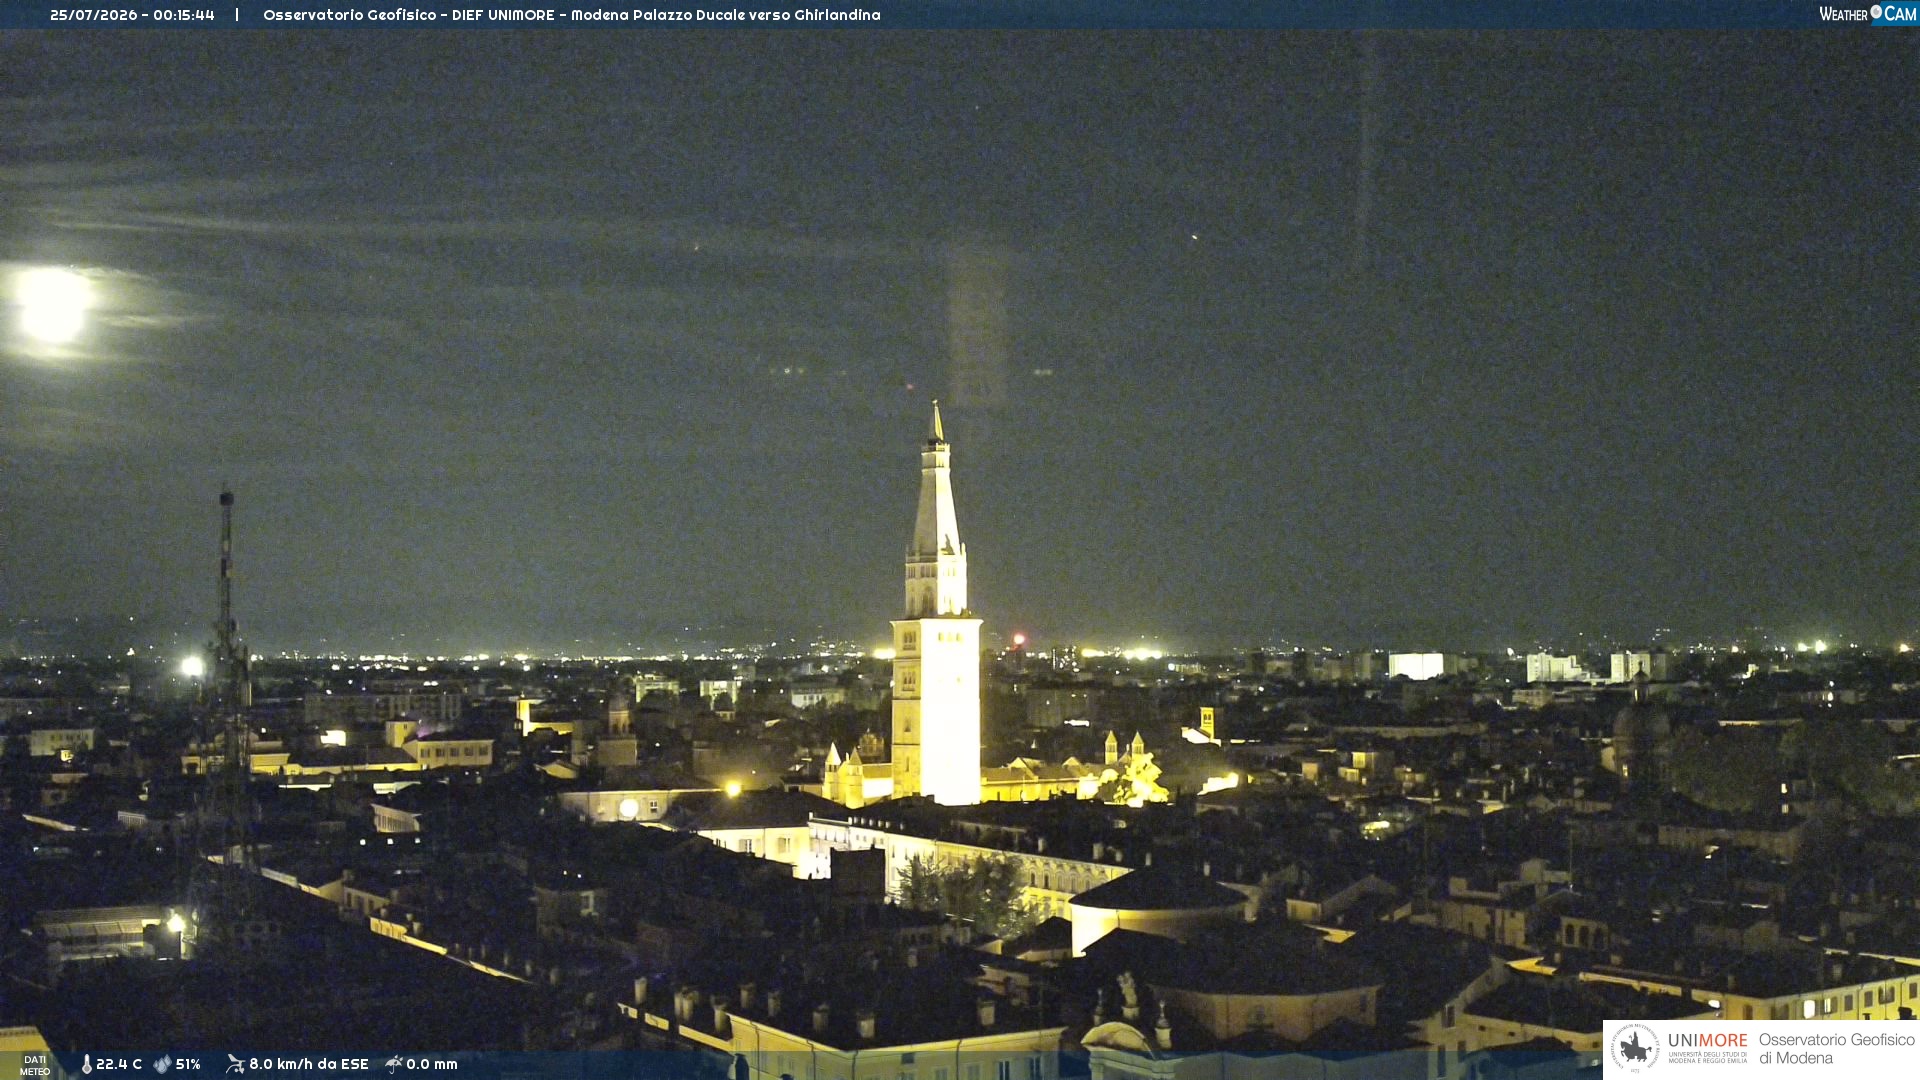Click the Osservatorio Geofisico di Modena text
This screenshot has height=1080, width=1920.
[x=1837, y=1049]
